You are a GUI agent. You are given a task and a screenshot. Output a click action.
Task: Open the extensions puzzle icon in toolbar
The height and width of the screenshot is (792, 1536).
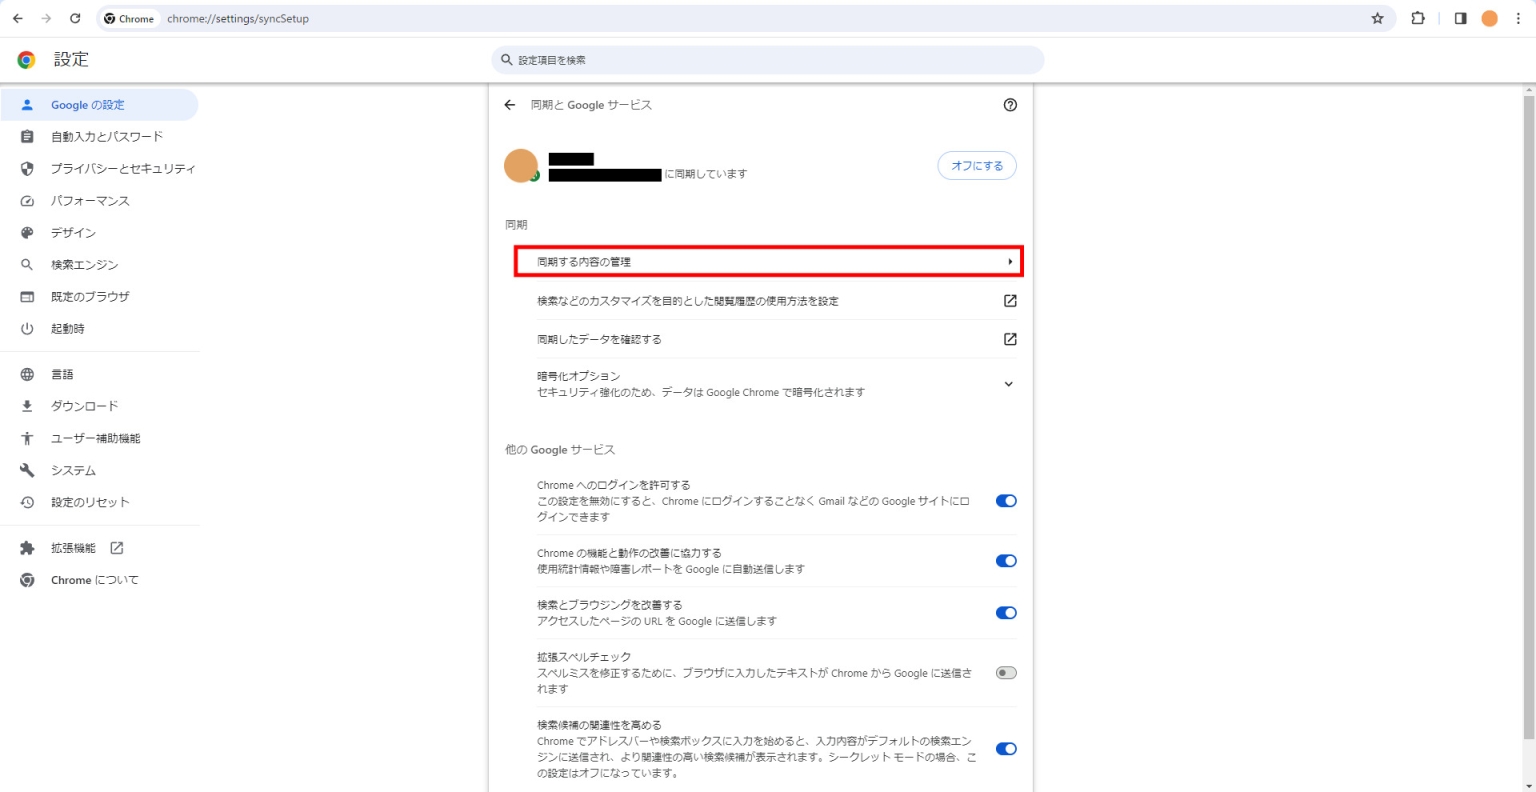[x=1418, y=18]
